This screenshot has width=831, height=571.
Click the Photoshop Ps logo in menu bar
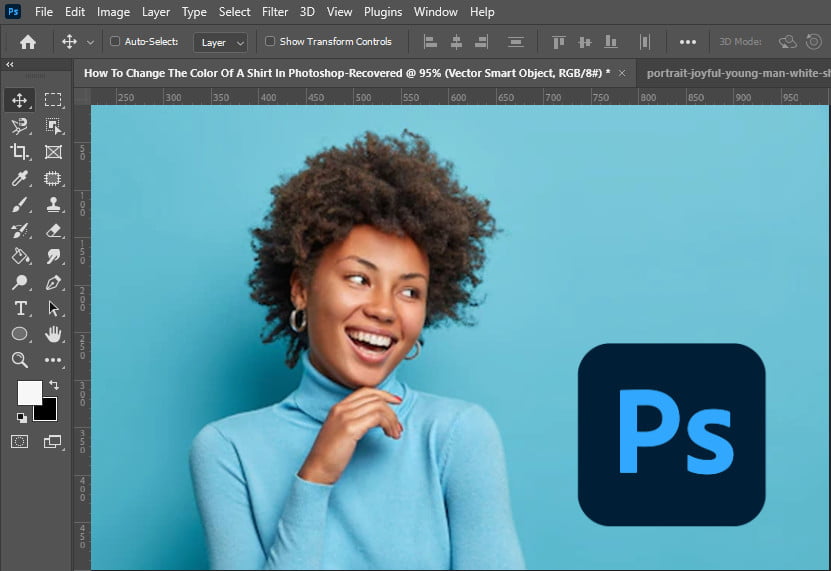coord(13,11)
